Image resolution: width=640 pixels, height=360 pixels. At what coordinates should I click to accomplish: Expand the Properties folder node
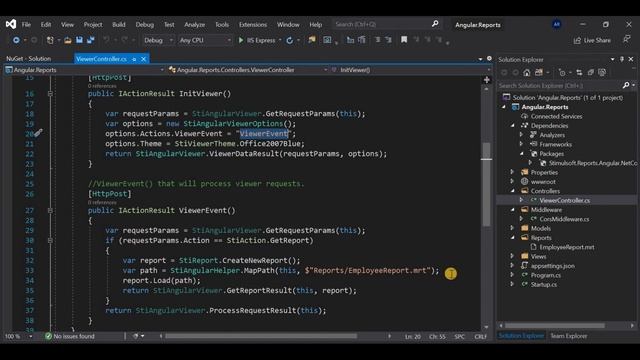[x=512, y=172]
